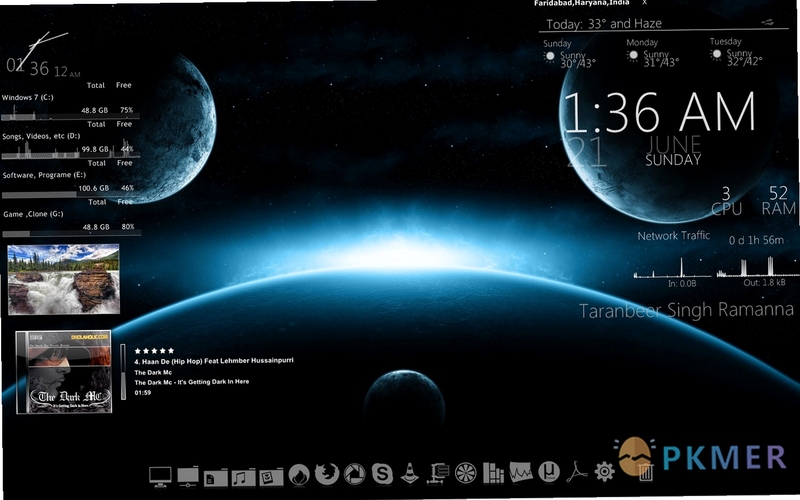
Task: Open the Pictures folder dock icon
Action: tap(271, 477)
